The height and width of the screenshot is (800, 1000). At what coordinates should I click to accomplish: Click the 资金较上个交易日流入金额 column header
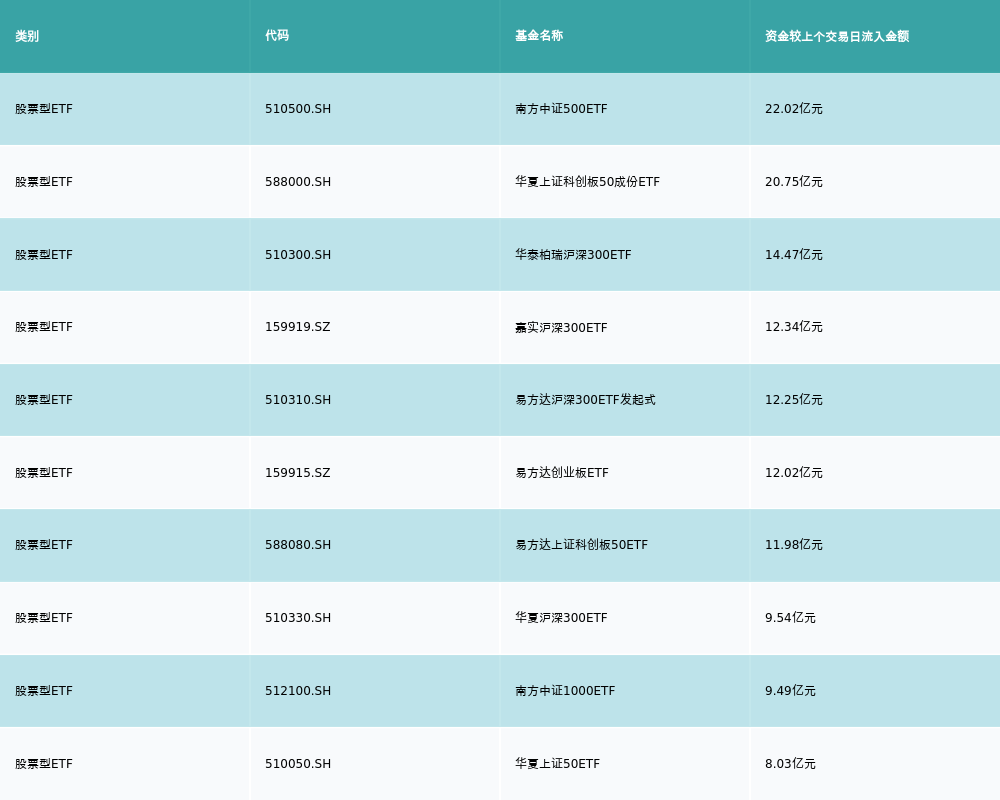coord(837,36)
